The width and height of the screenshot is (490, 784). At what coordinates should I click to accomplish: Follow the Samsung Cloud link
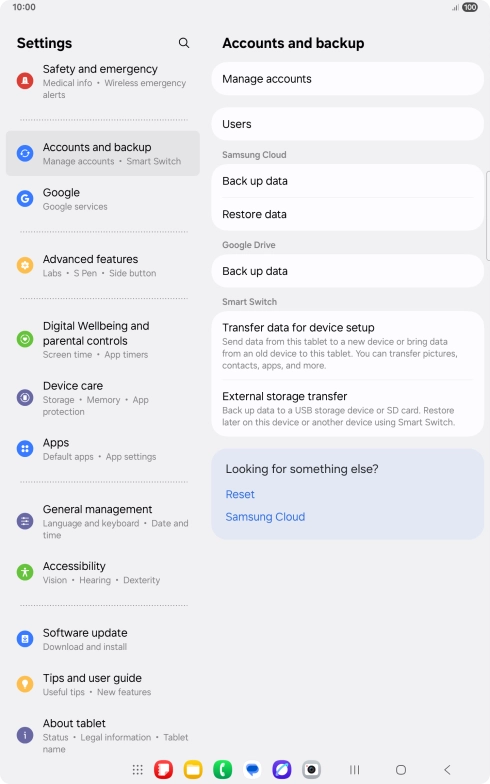click(x=265, y=516)
